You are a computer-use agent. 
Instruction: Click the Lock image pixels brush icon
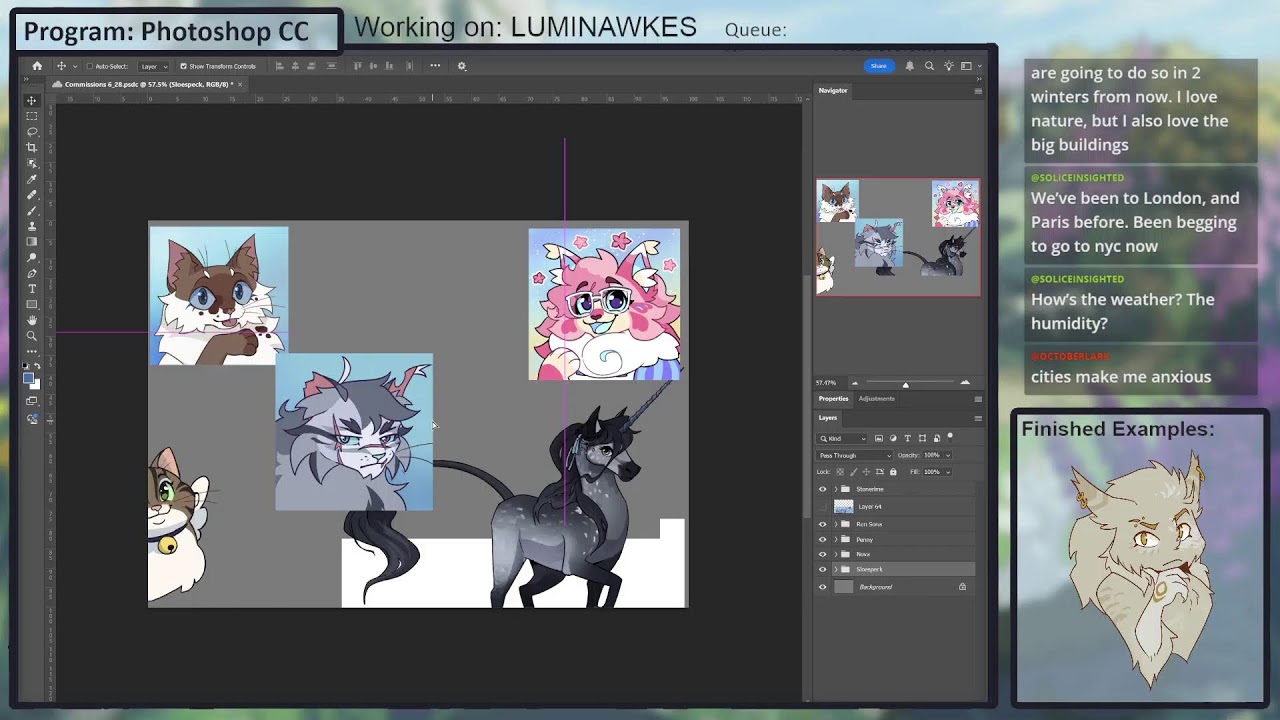pos(853,471)
